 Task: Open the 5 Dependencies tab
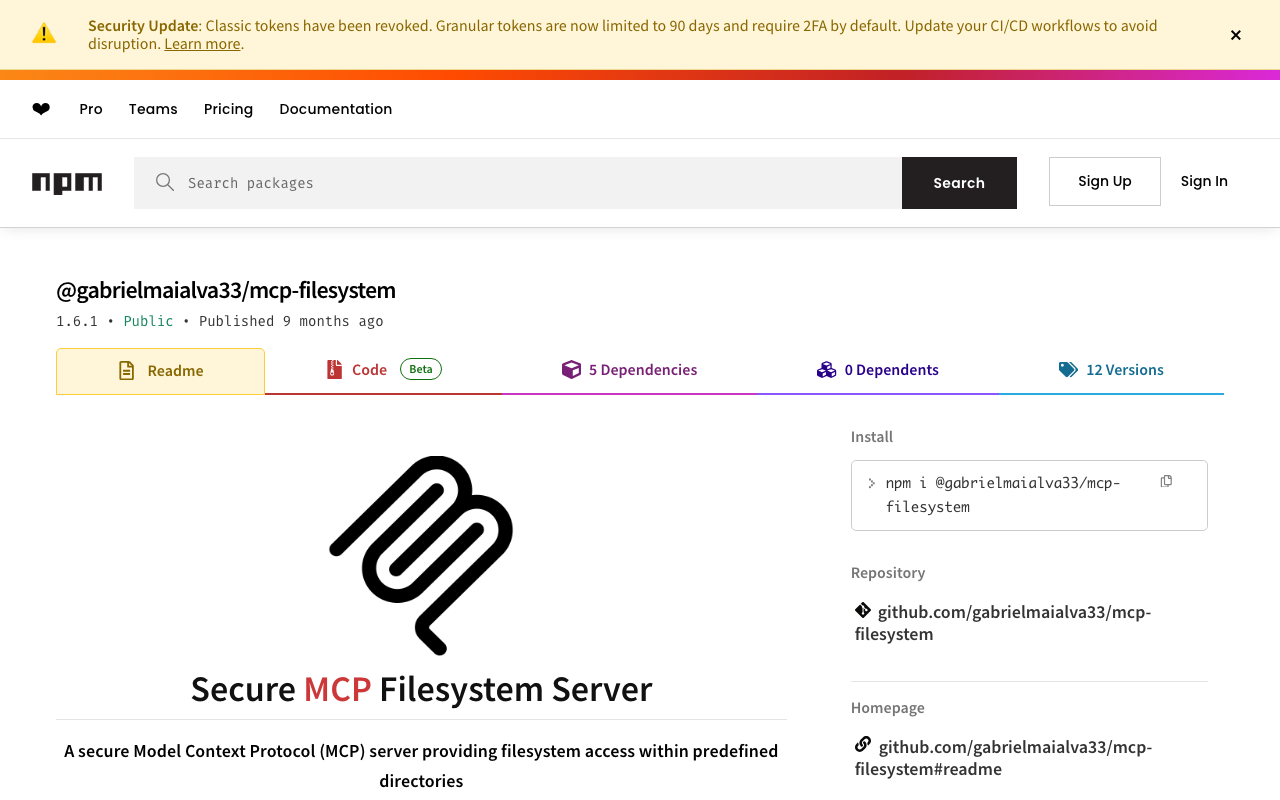click(630, 370)
